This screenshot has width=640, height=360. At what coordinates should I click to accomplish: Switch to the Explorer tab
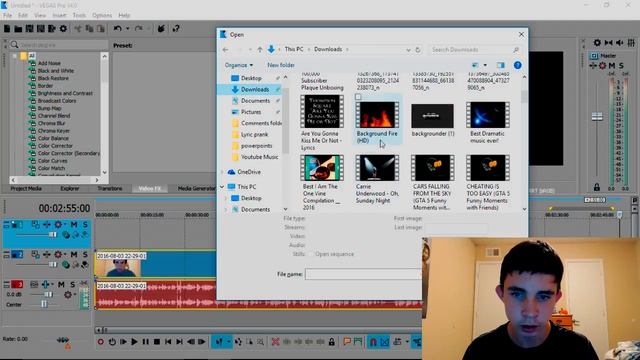click(x=70, y=189)
